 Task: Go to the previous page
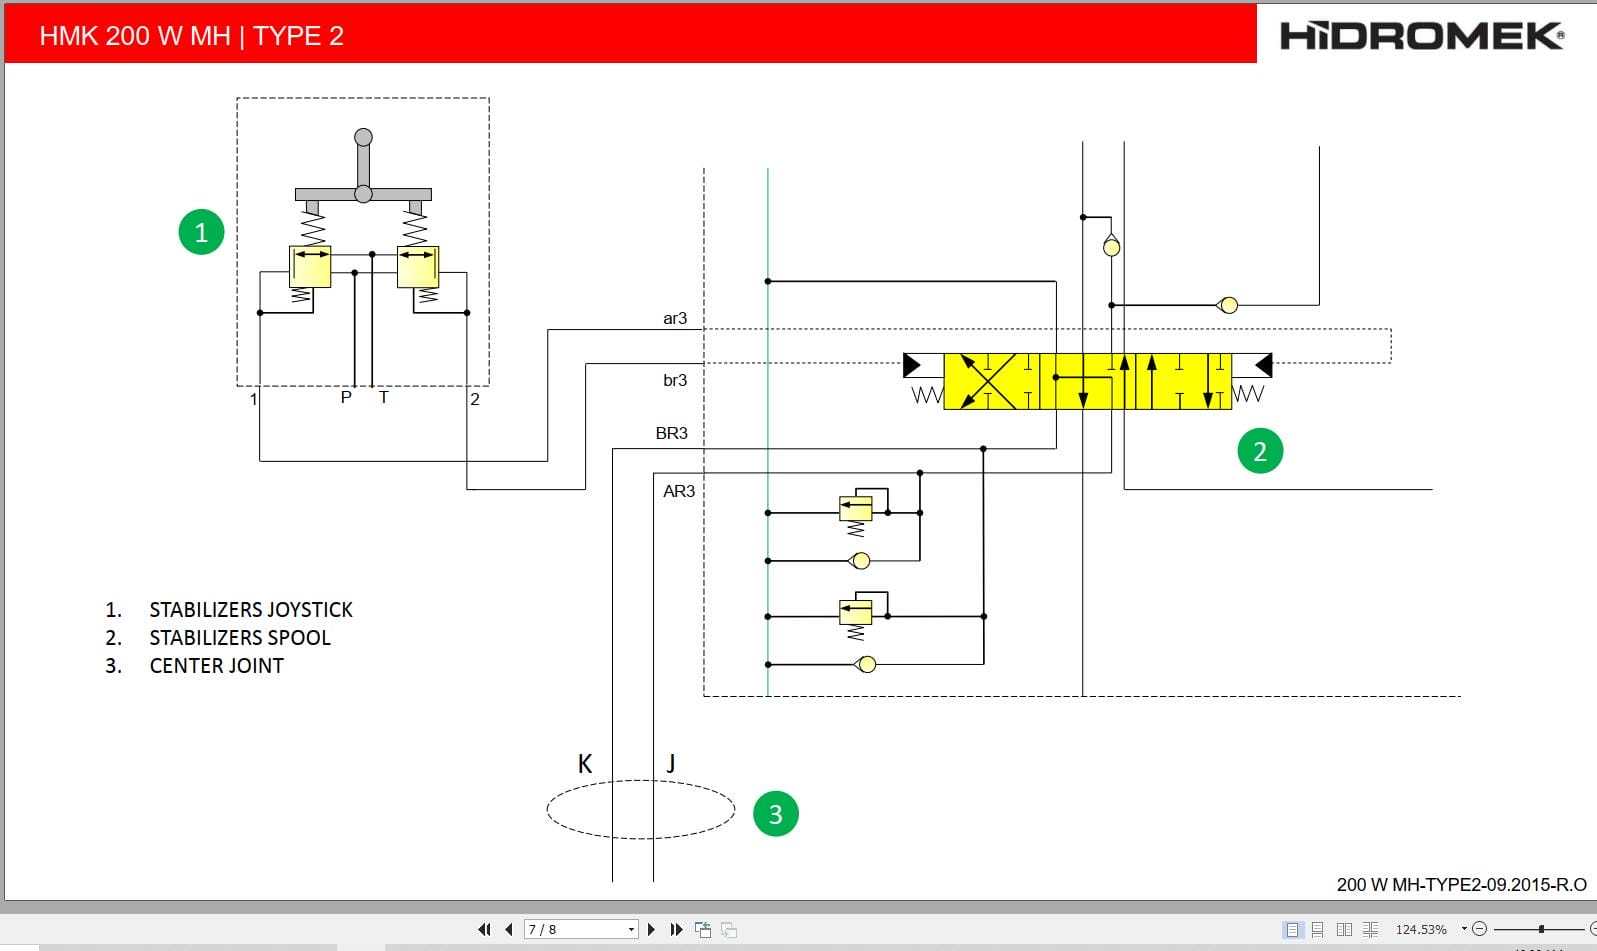509,929
